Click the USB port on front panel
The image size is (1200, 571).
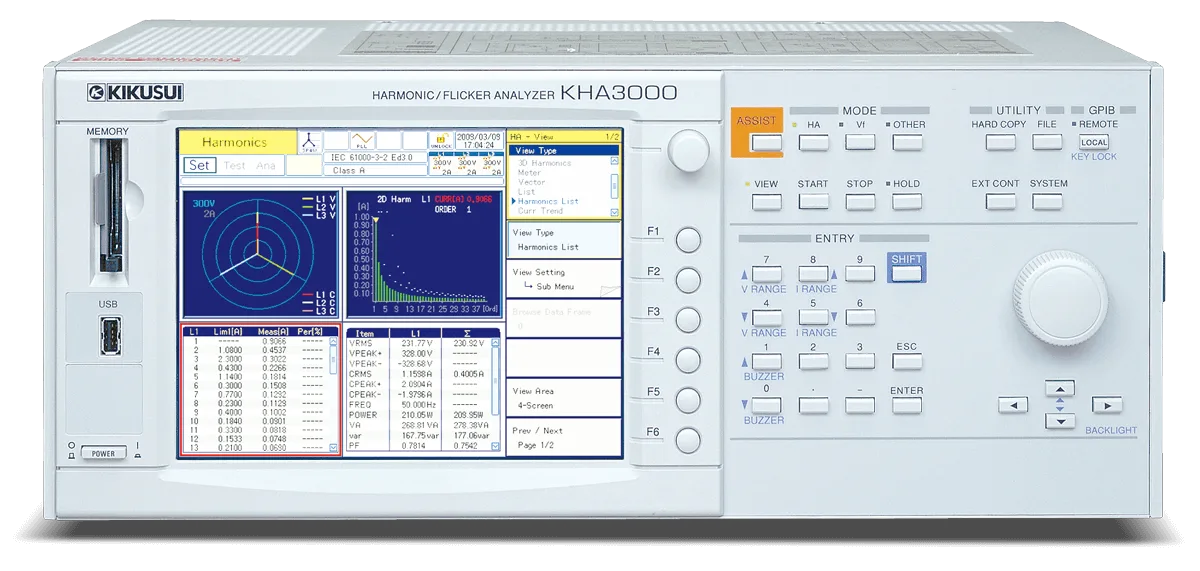click(x=108, y=336)
